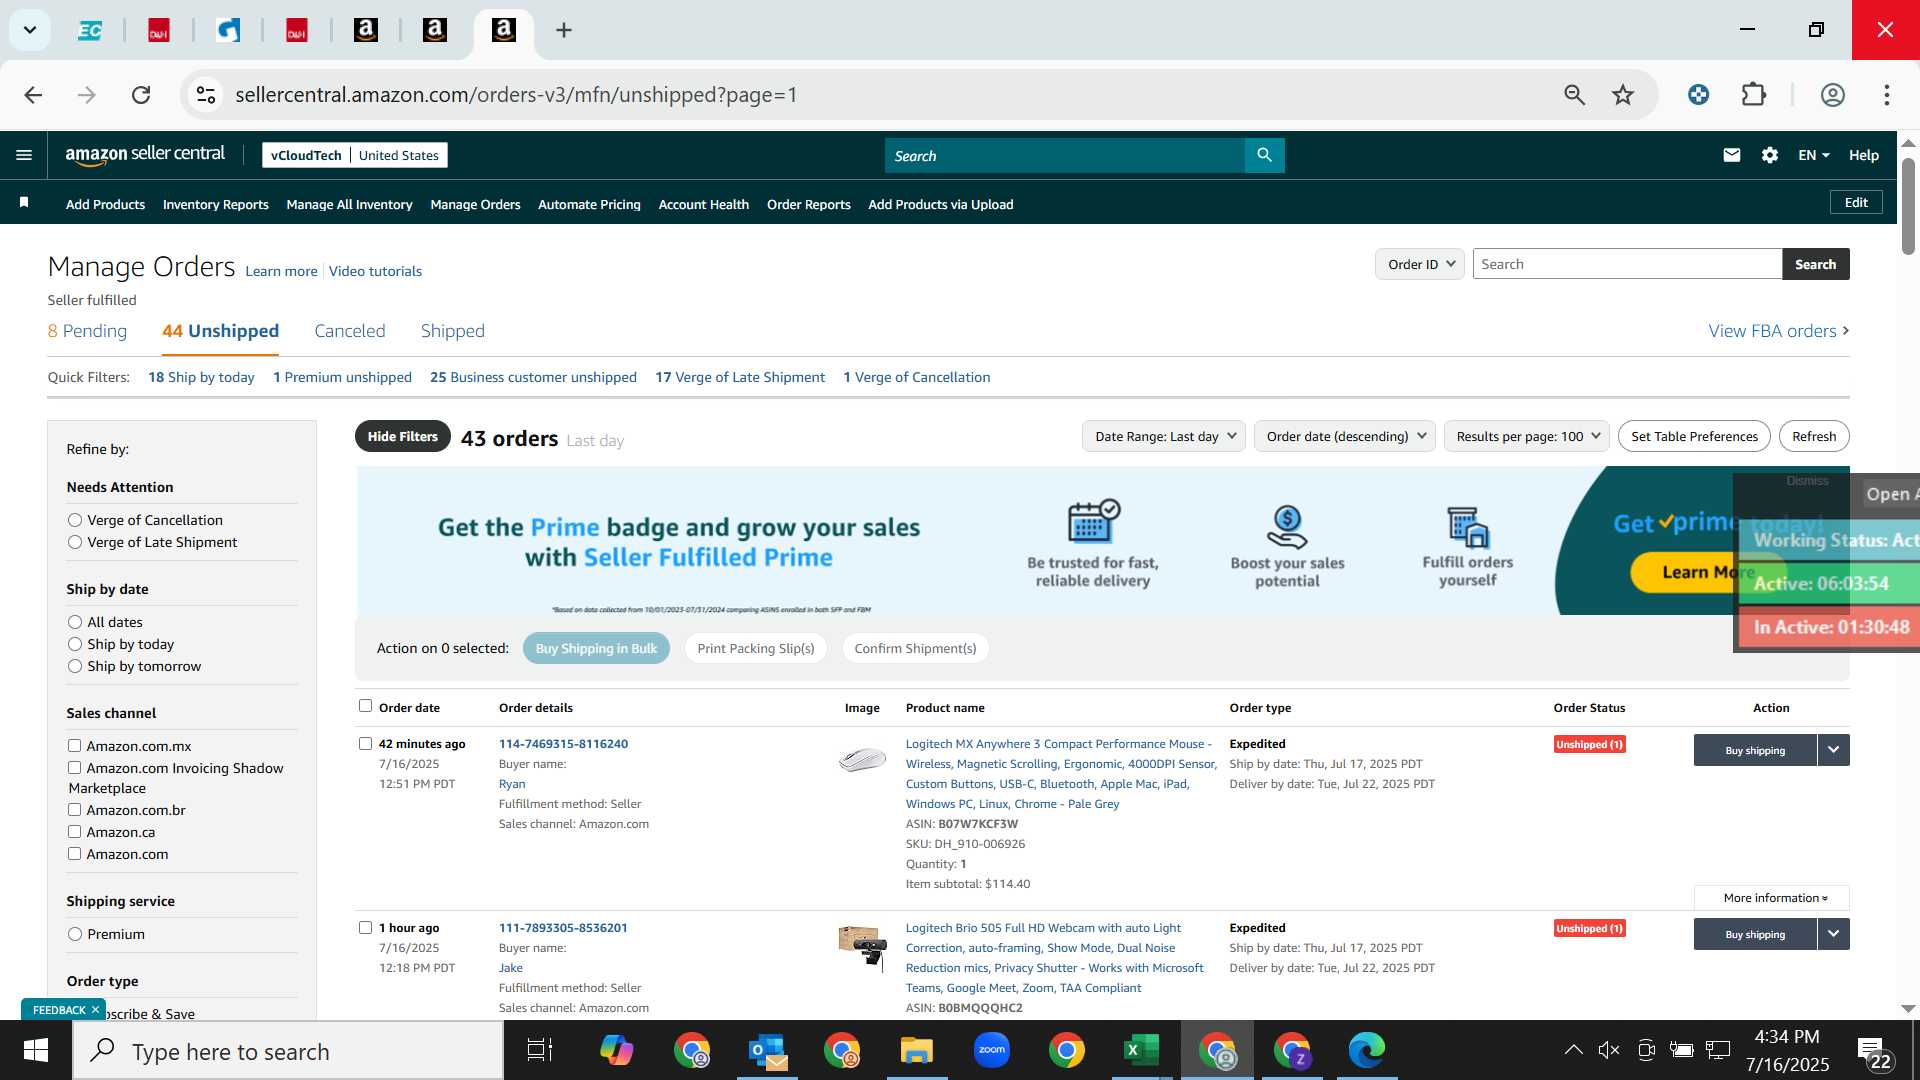The width and height of the screenshot is (1920, 1080).
Task: Switch to the Shipped tab
Action: (x=452, y=331)
